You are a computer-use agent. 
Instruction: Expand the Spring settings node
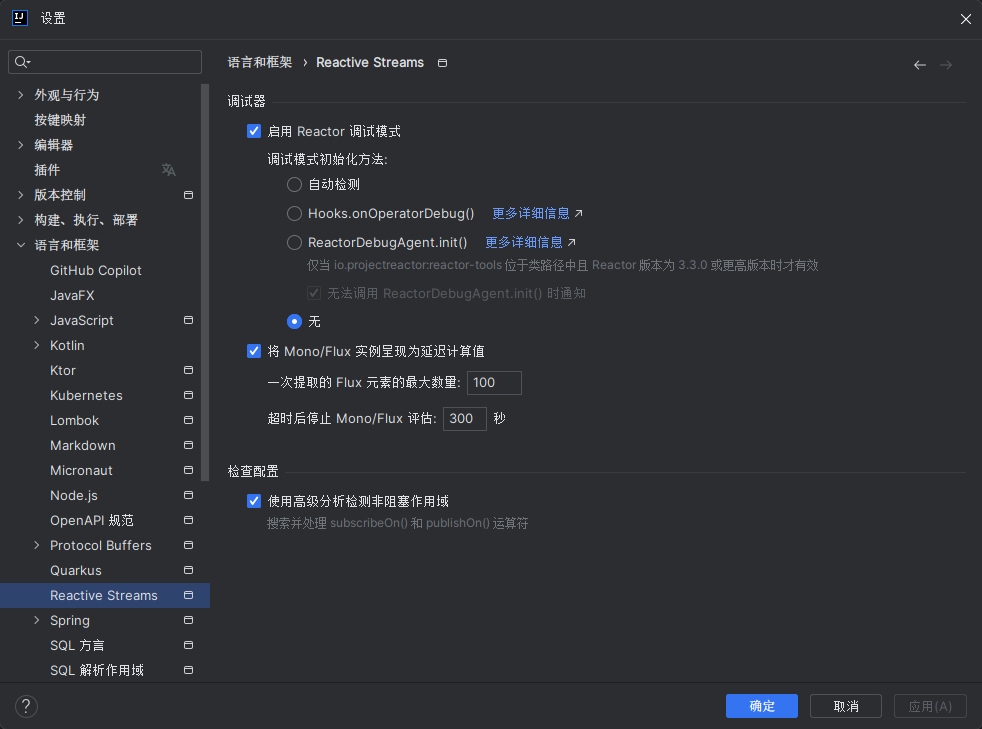tap(37, 621)
